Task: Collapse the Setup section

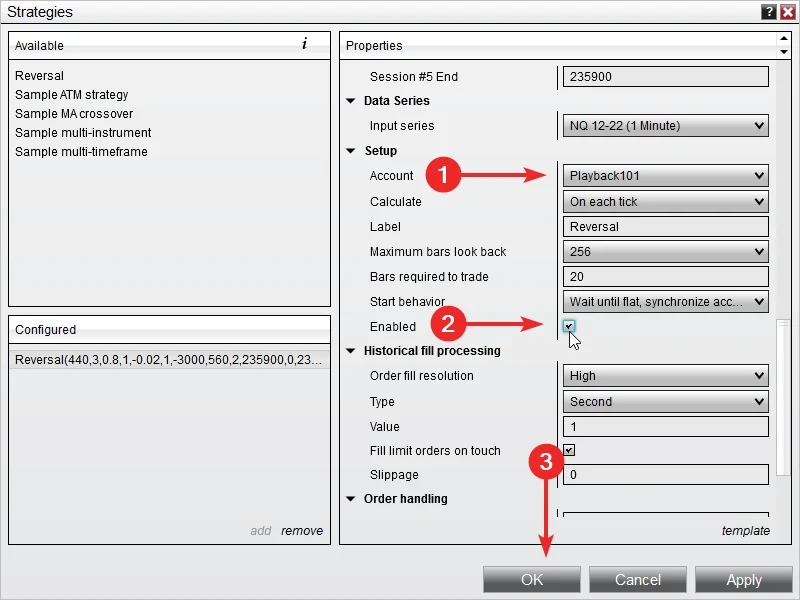Action: coord(351,151)
